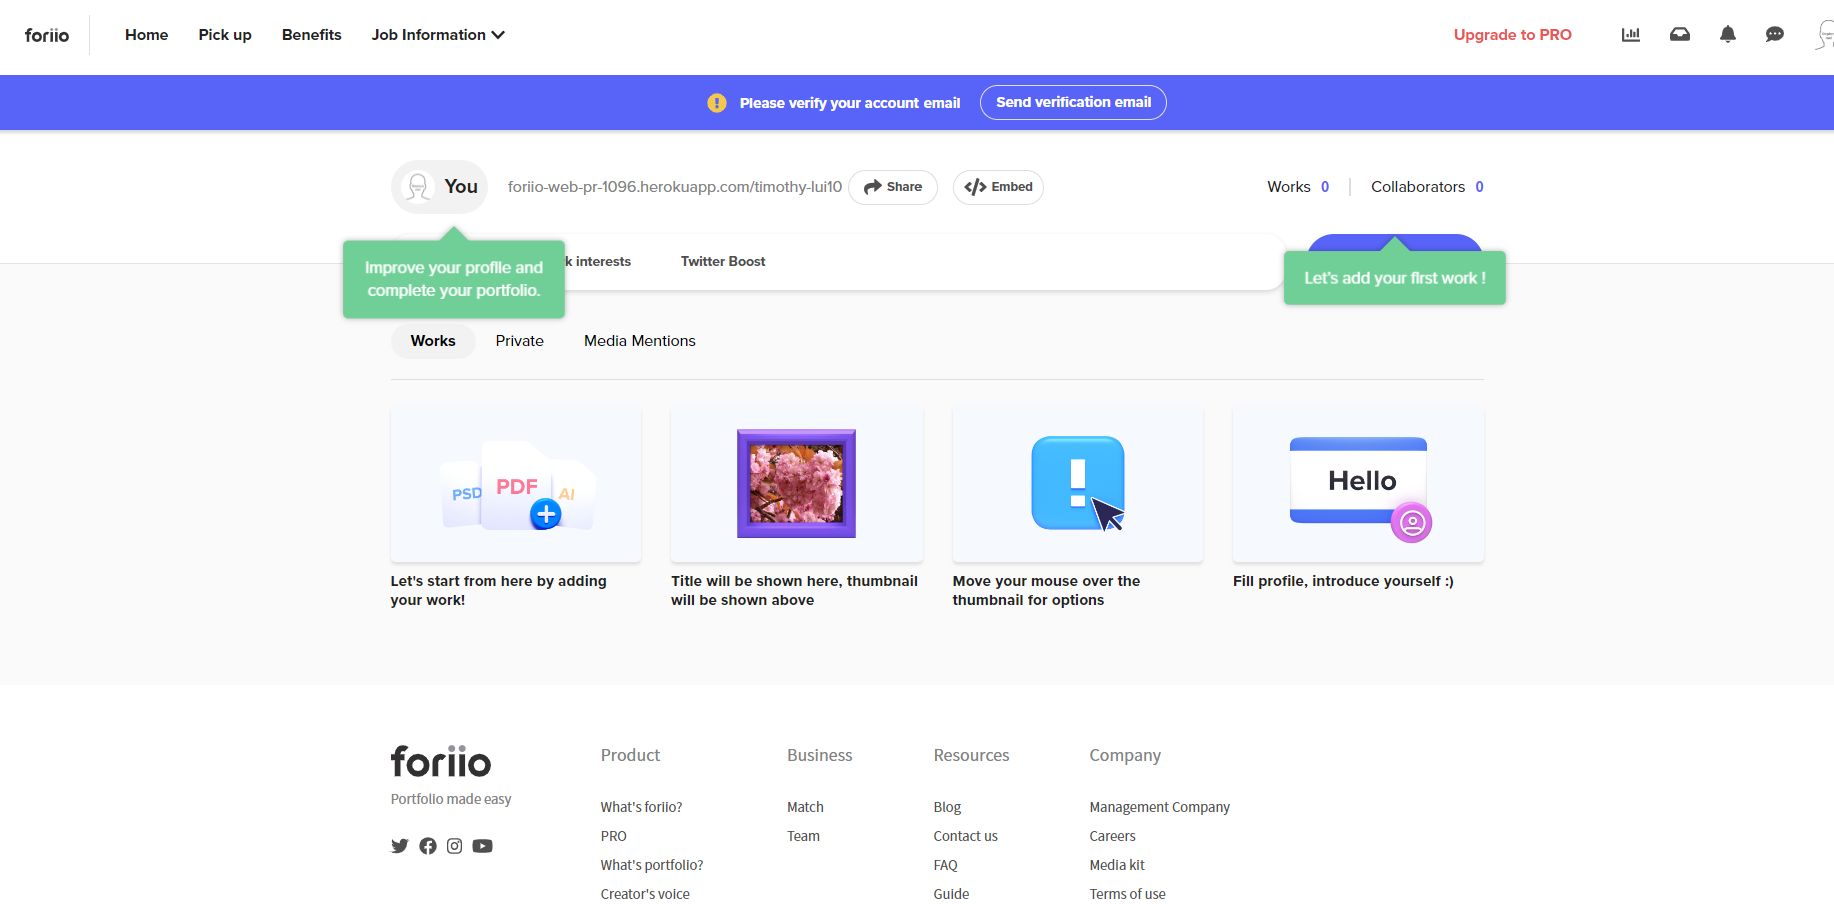Viewport: 1834px width, 904px height.
Task: Click the Hello profile card thumbnail
Action: click(1358, 485)
